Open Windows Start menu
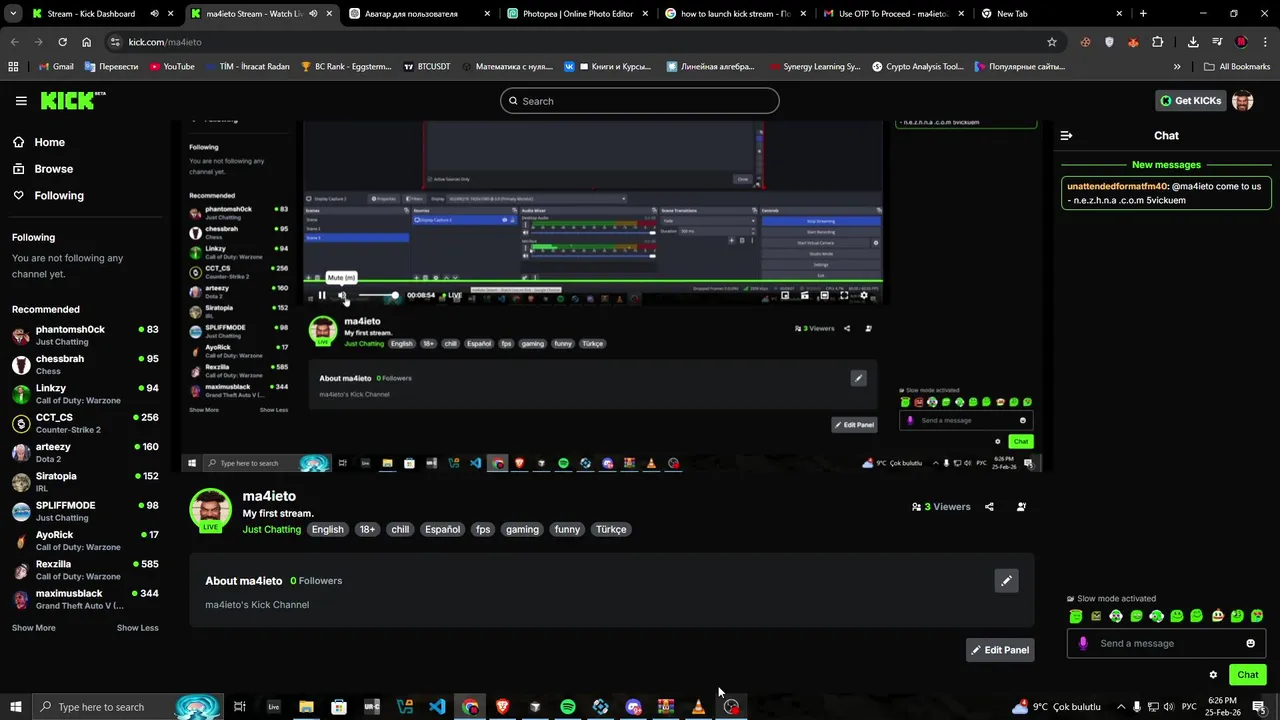 click(15, 707)
